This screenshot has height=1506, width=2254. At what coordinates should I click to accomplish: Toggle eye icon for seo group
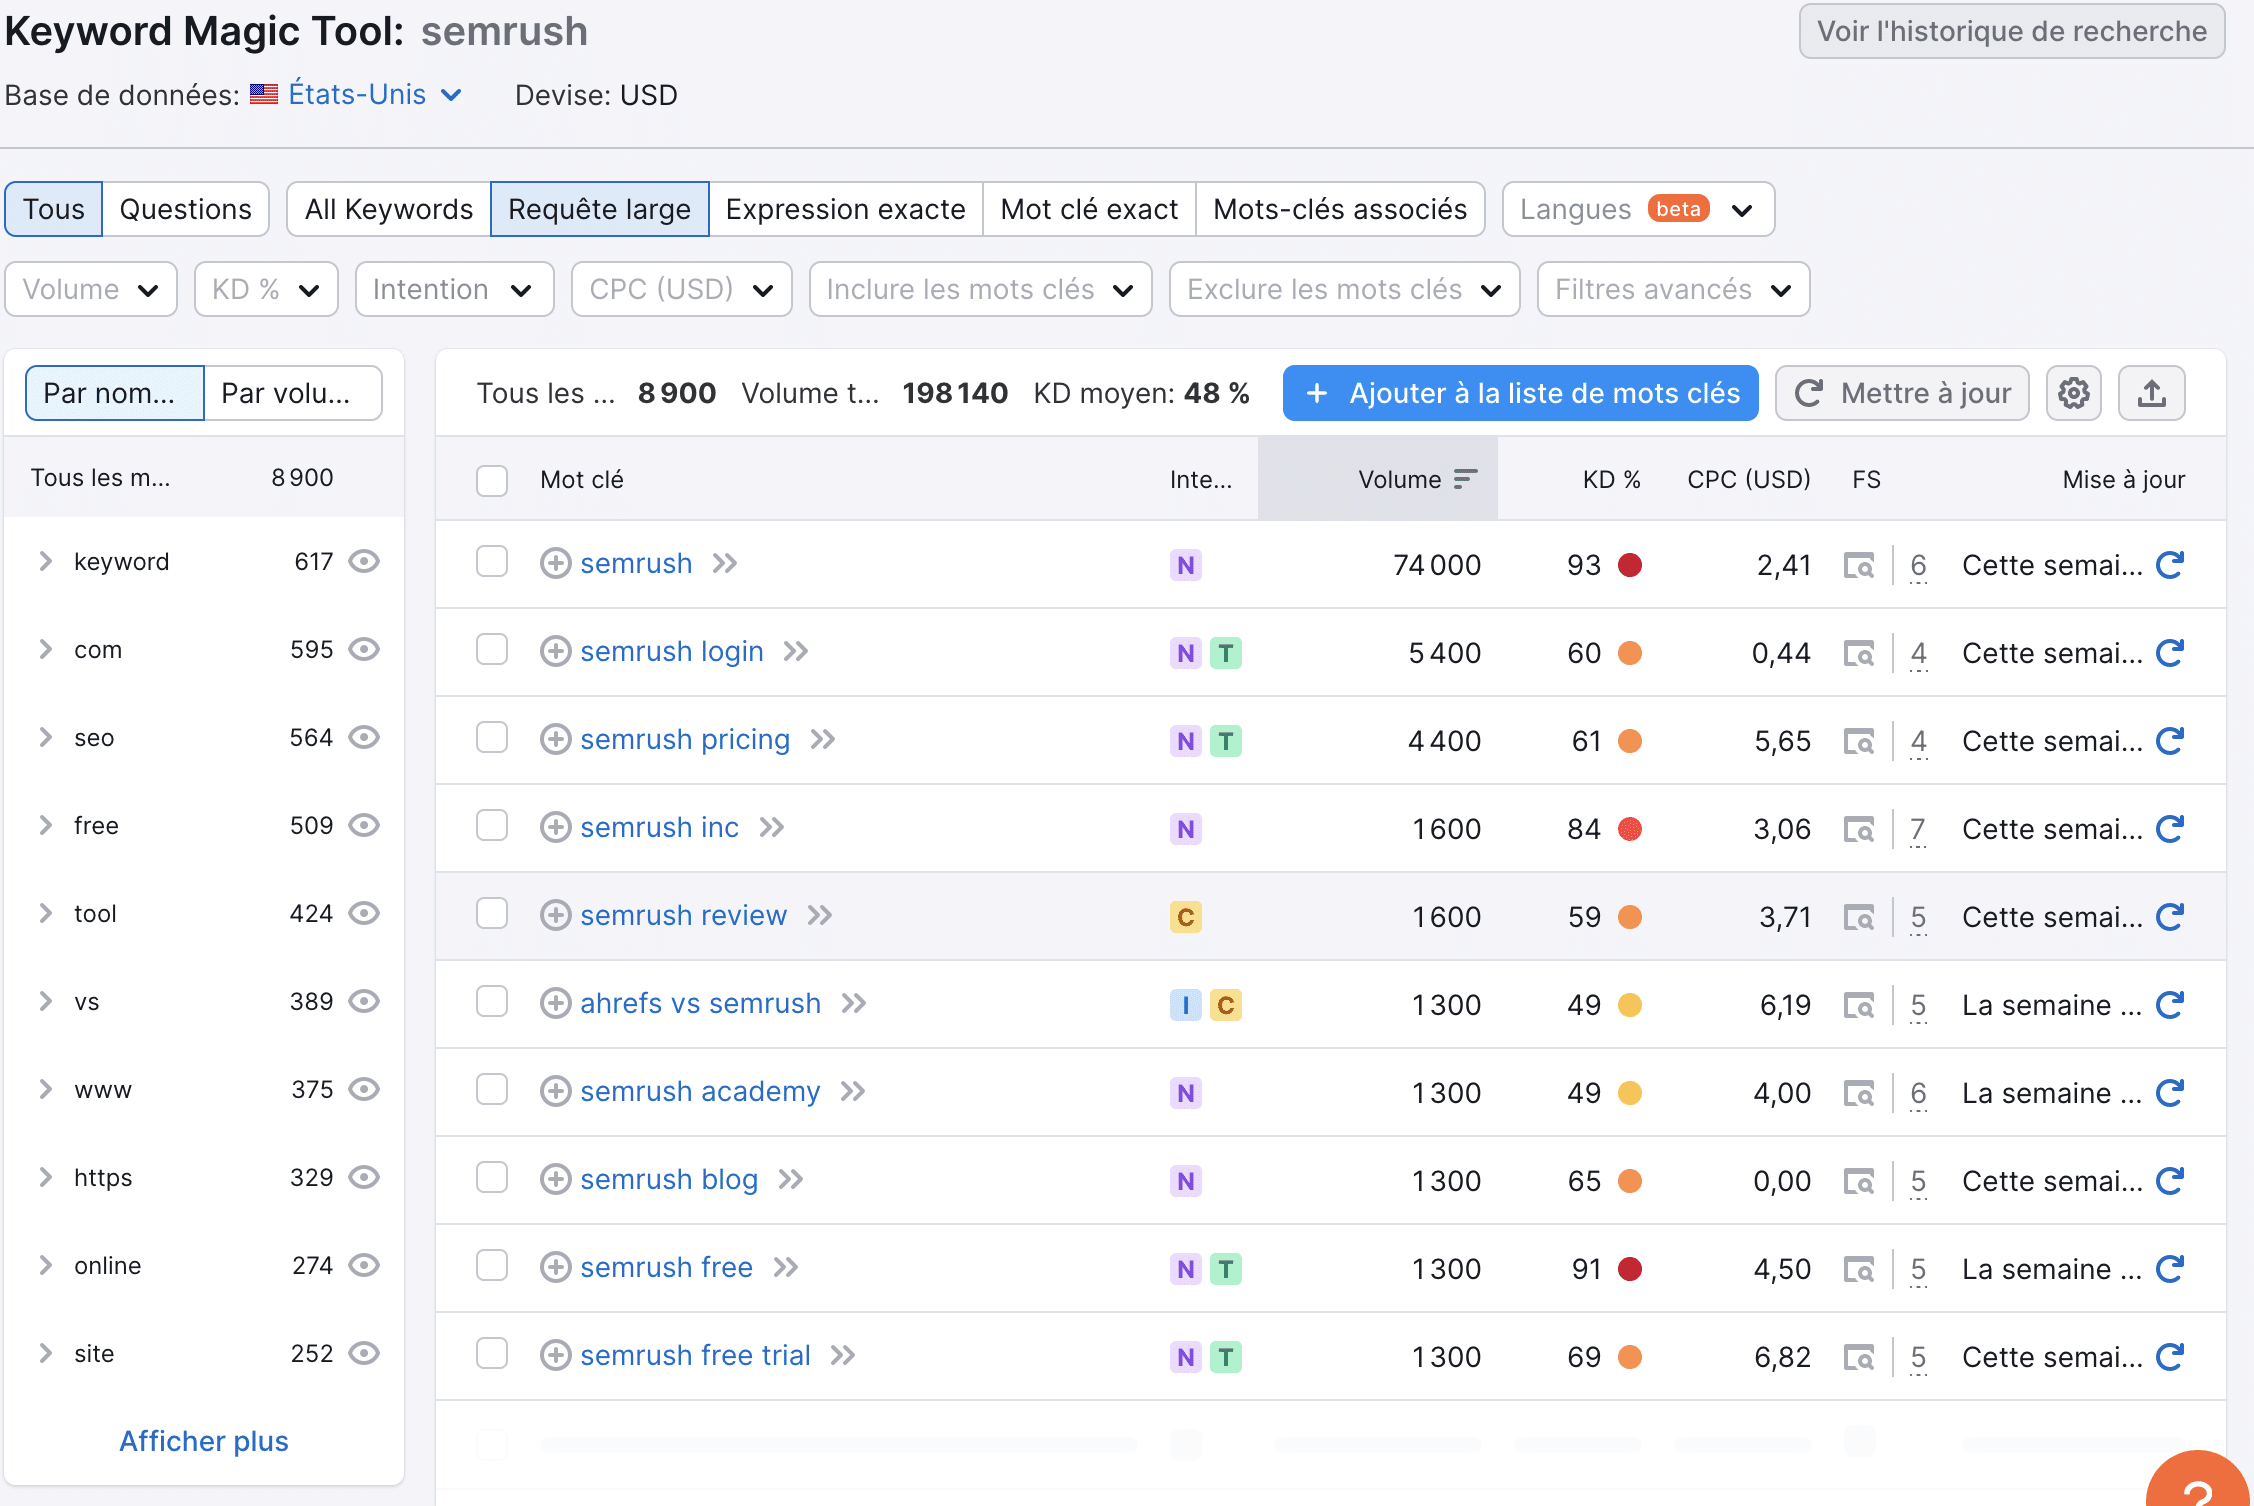coord(364,737)
